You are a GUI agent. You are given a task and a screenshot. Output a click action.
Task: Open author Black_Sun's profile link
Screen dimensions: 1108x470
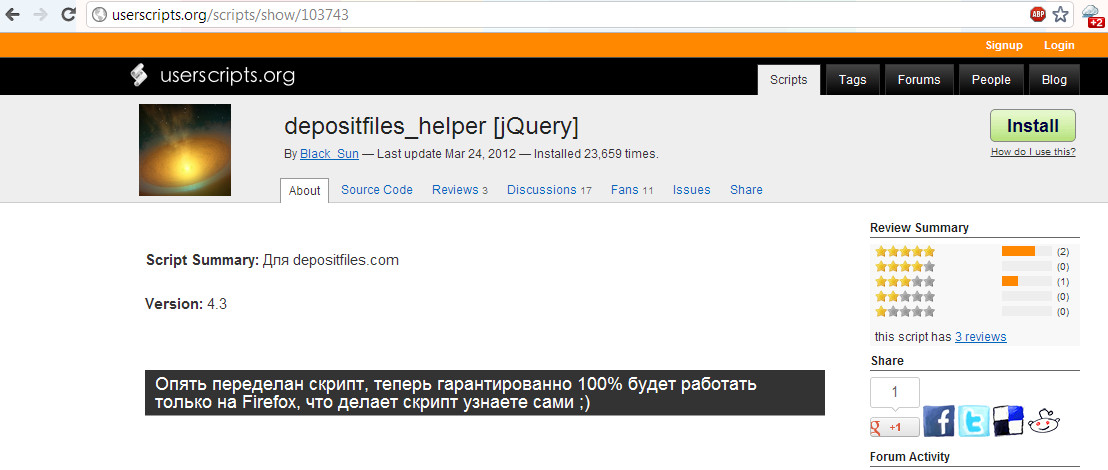pos(329,153)
